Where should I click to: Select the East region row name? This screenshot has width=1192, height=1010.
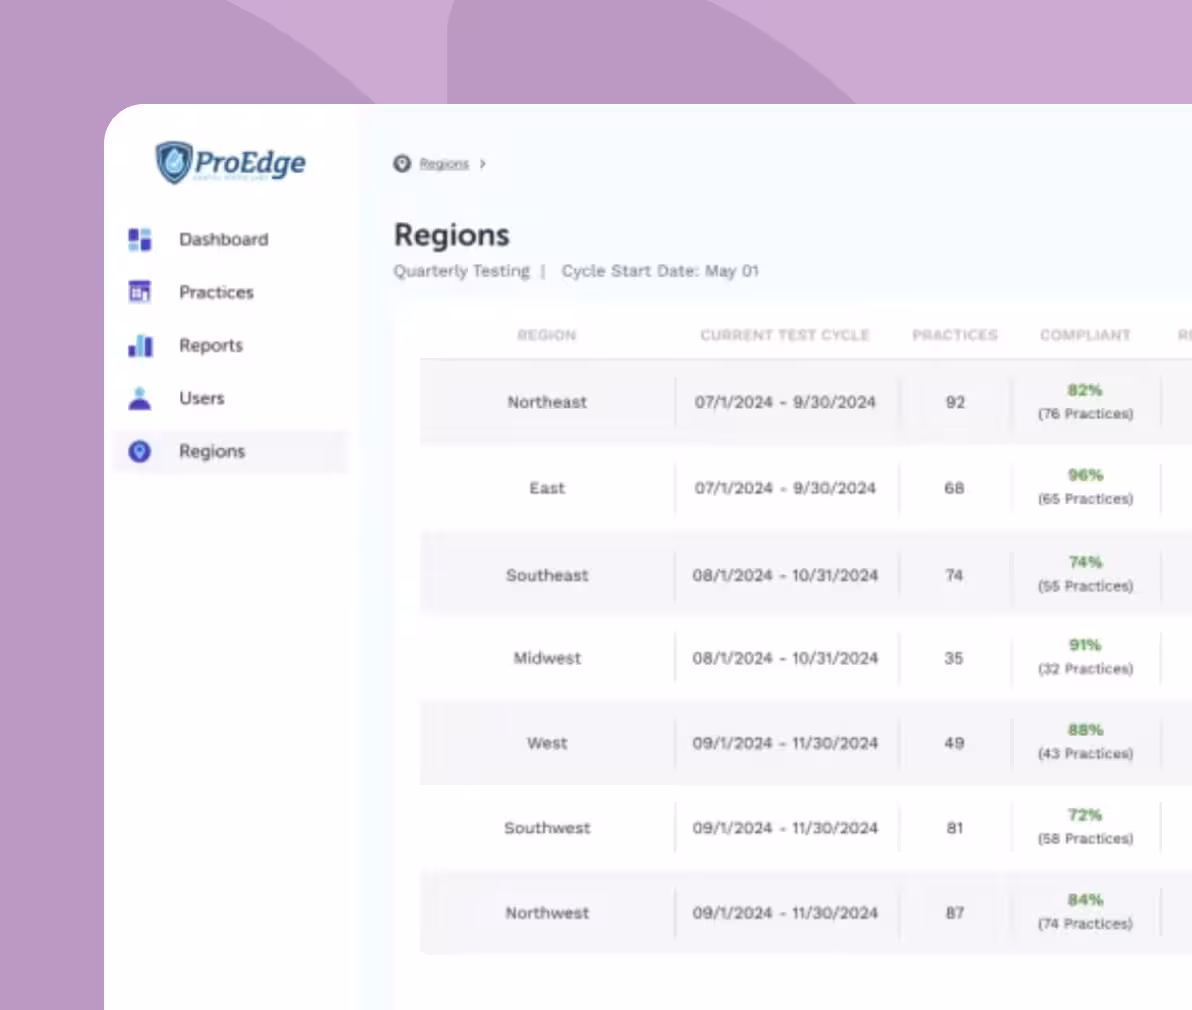[547, 488]
